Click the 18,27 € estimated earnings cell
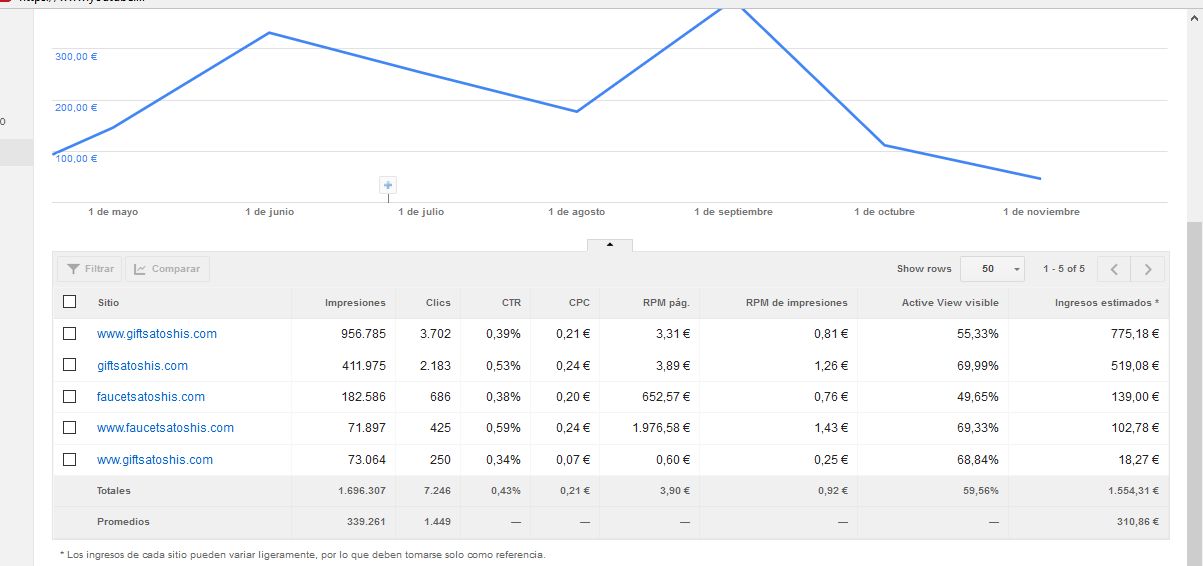This screenshot has height=566, width=1203. pos(1138,460)
